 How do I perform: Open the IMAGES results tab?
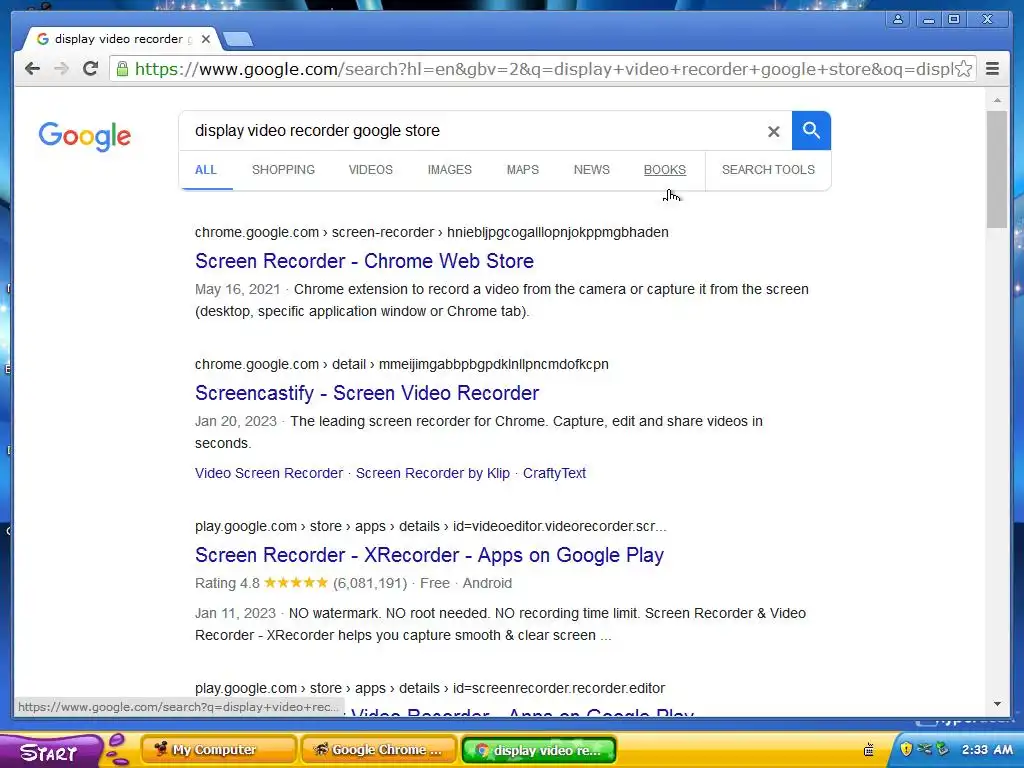pyautogui.click(x=449, y=170)
